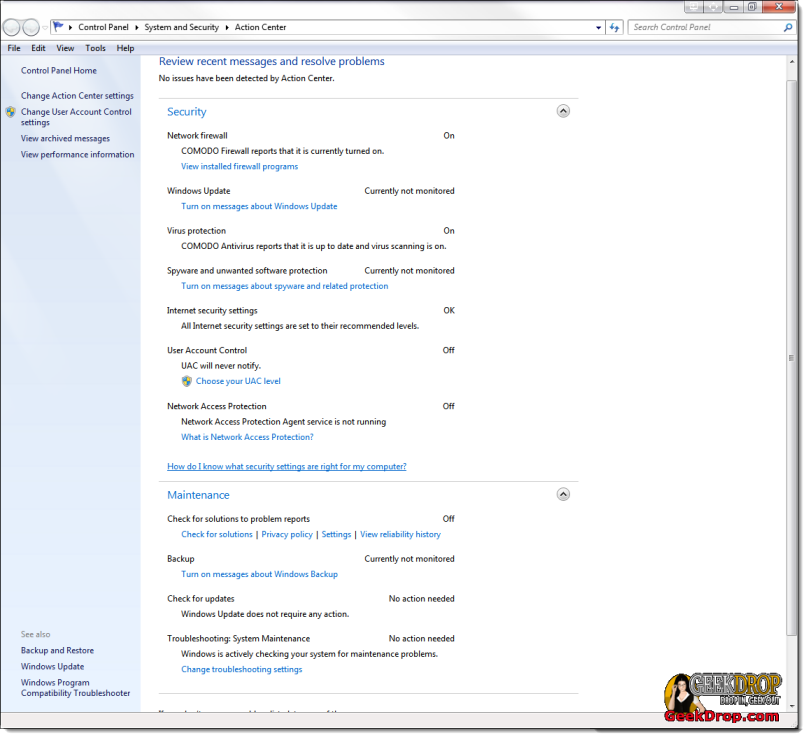Click the Virus protection heading
The width and height of the screenshot is (807, 737).
[196, 231]
